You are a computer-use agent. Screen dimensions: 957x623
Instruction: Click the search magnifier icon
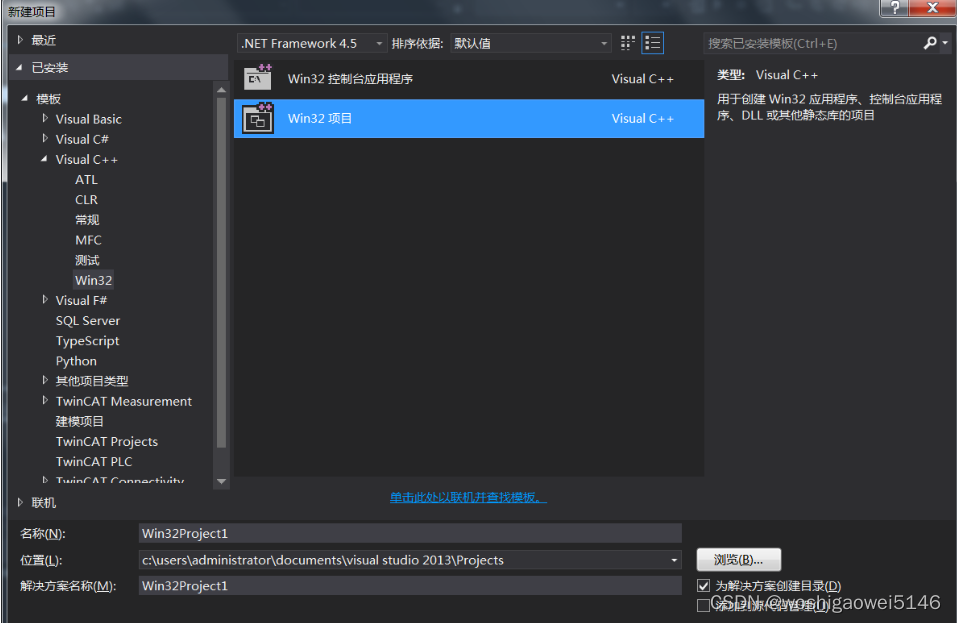[x=930, y=43]
